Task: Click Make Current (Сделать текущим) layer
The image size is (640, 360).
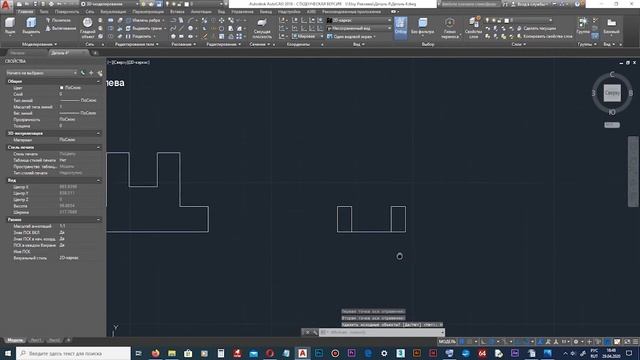Action: (536, 28)
